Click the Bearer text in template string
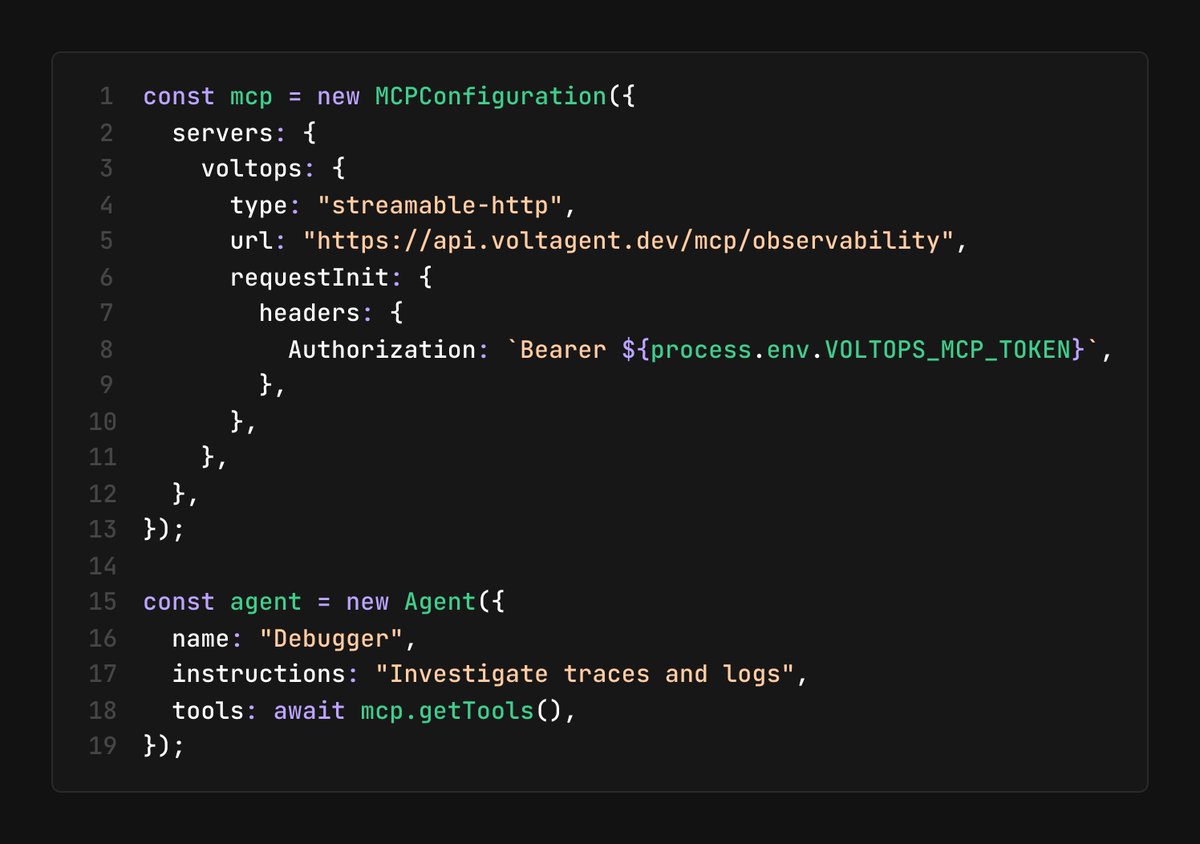1200x844 pixels. tap(563, 349)
